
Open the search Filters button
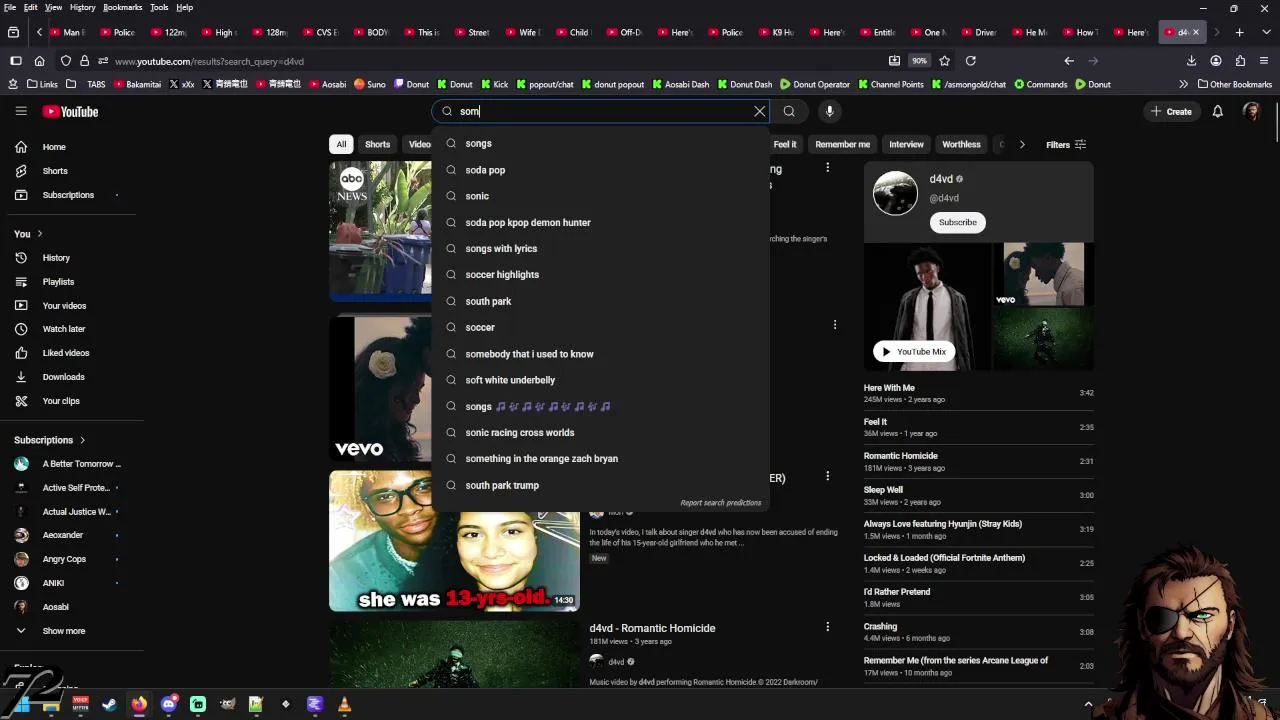(1066, 145)
